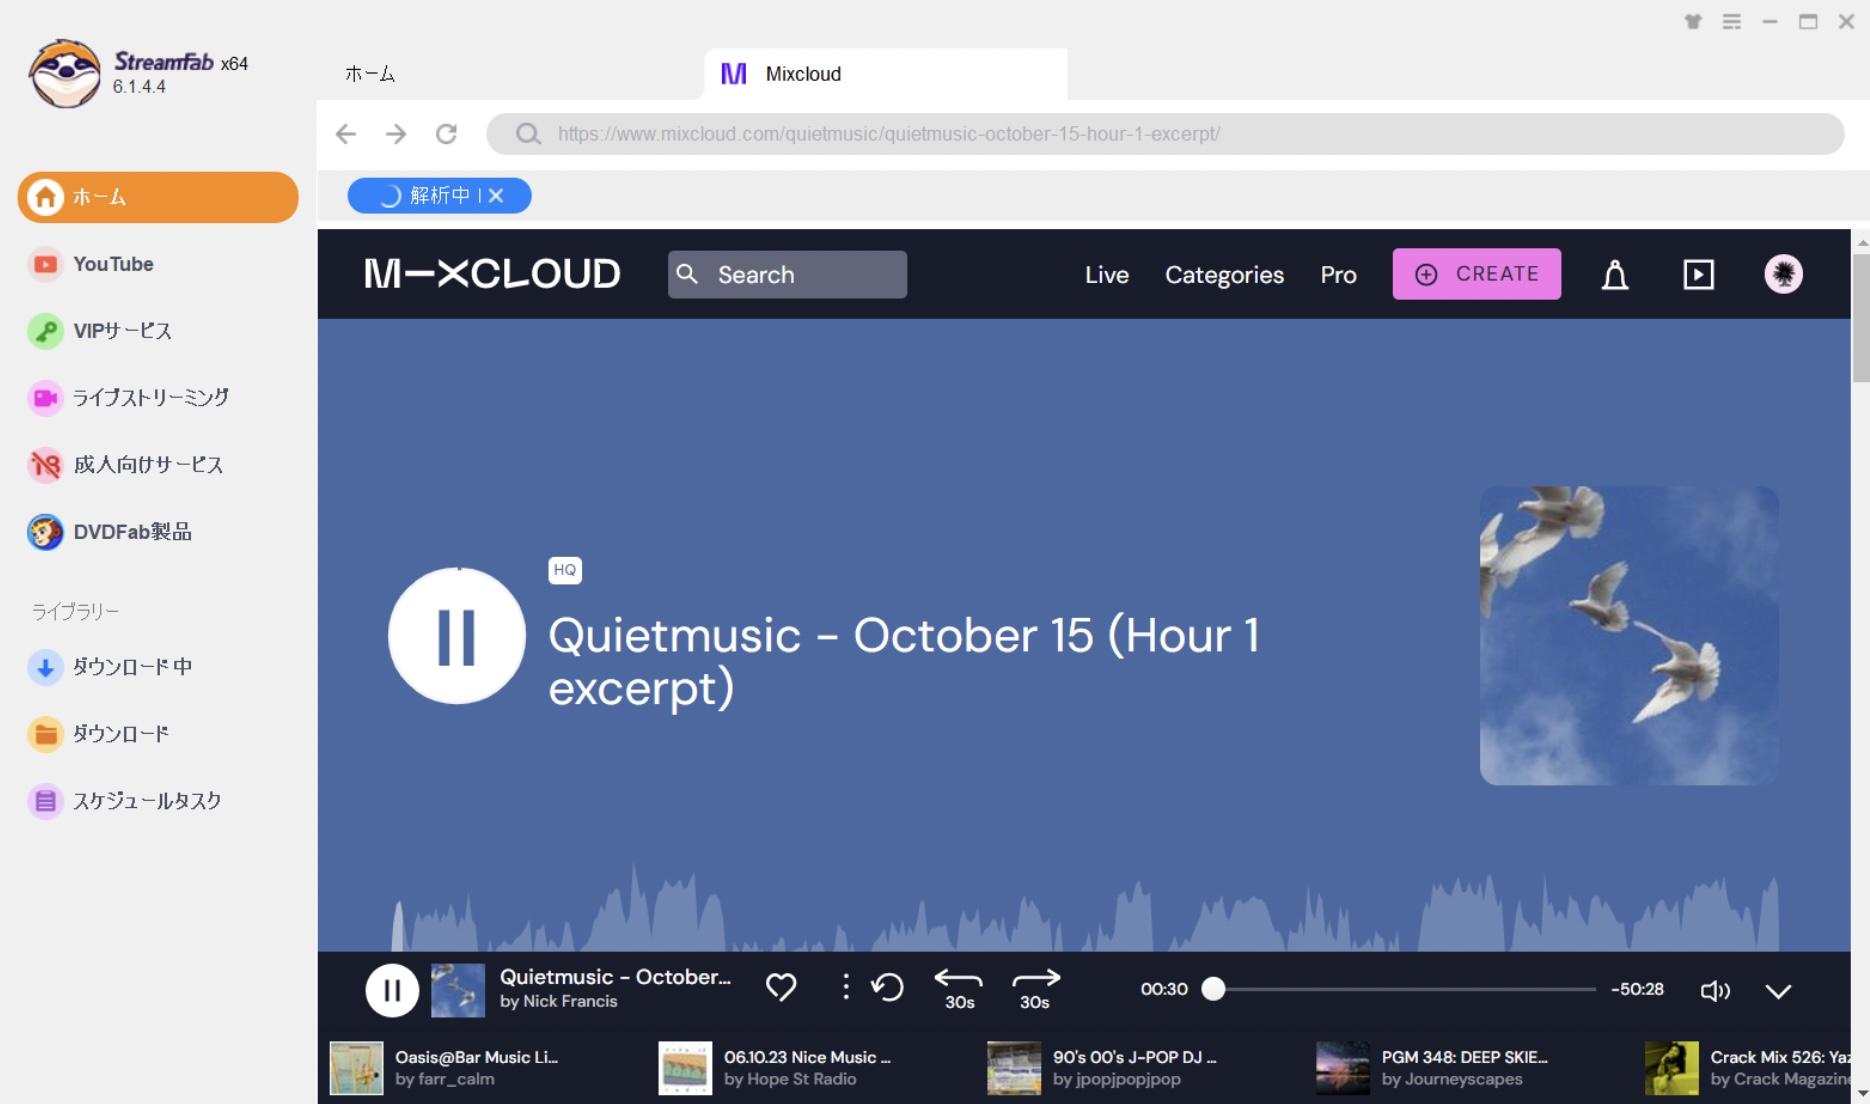Click the DVDFab products icon
Viewport: 1870px width, 1104px height.
pyautogui.click(x=45, y=532)
